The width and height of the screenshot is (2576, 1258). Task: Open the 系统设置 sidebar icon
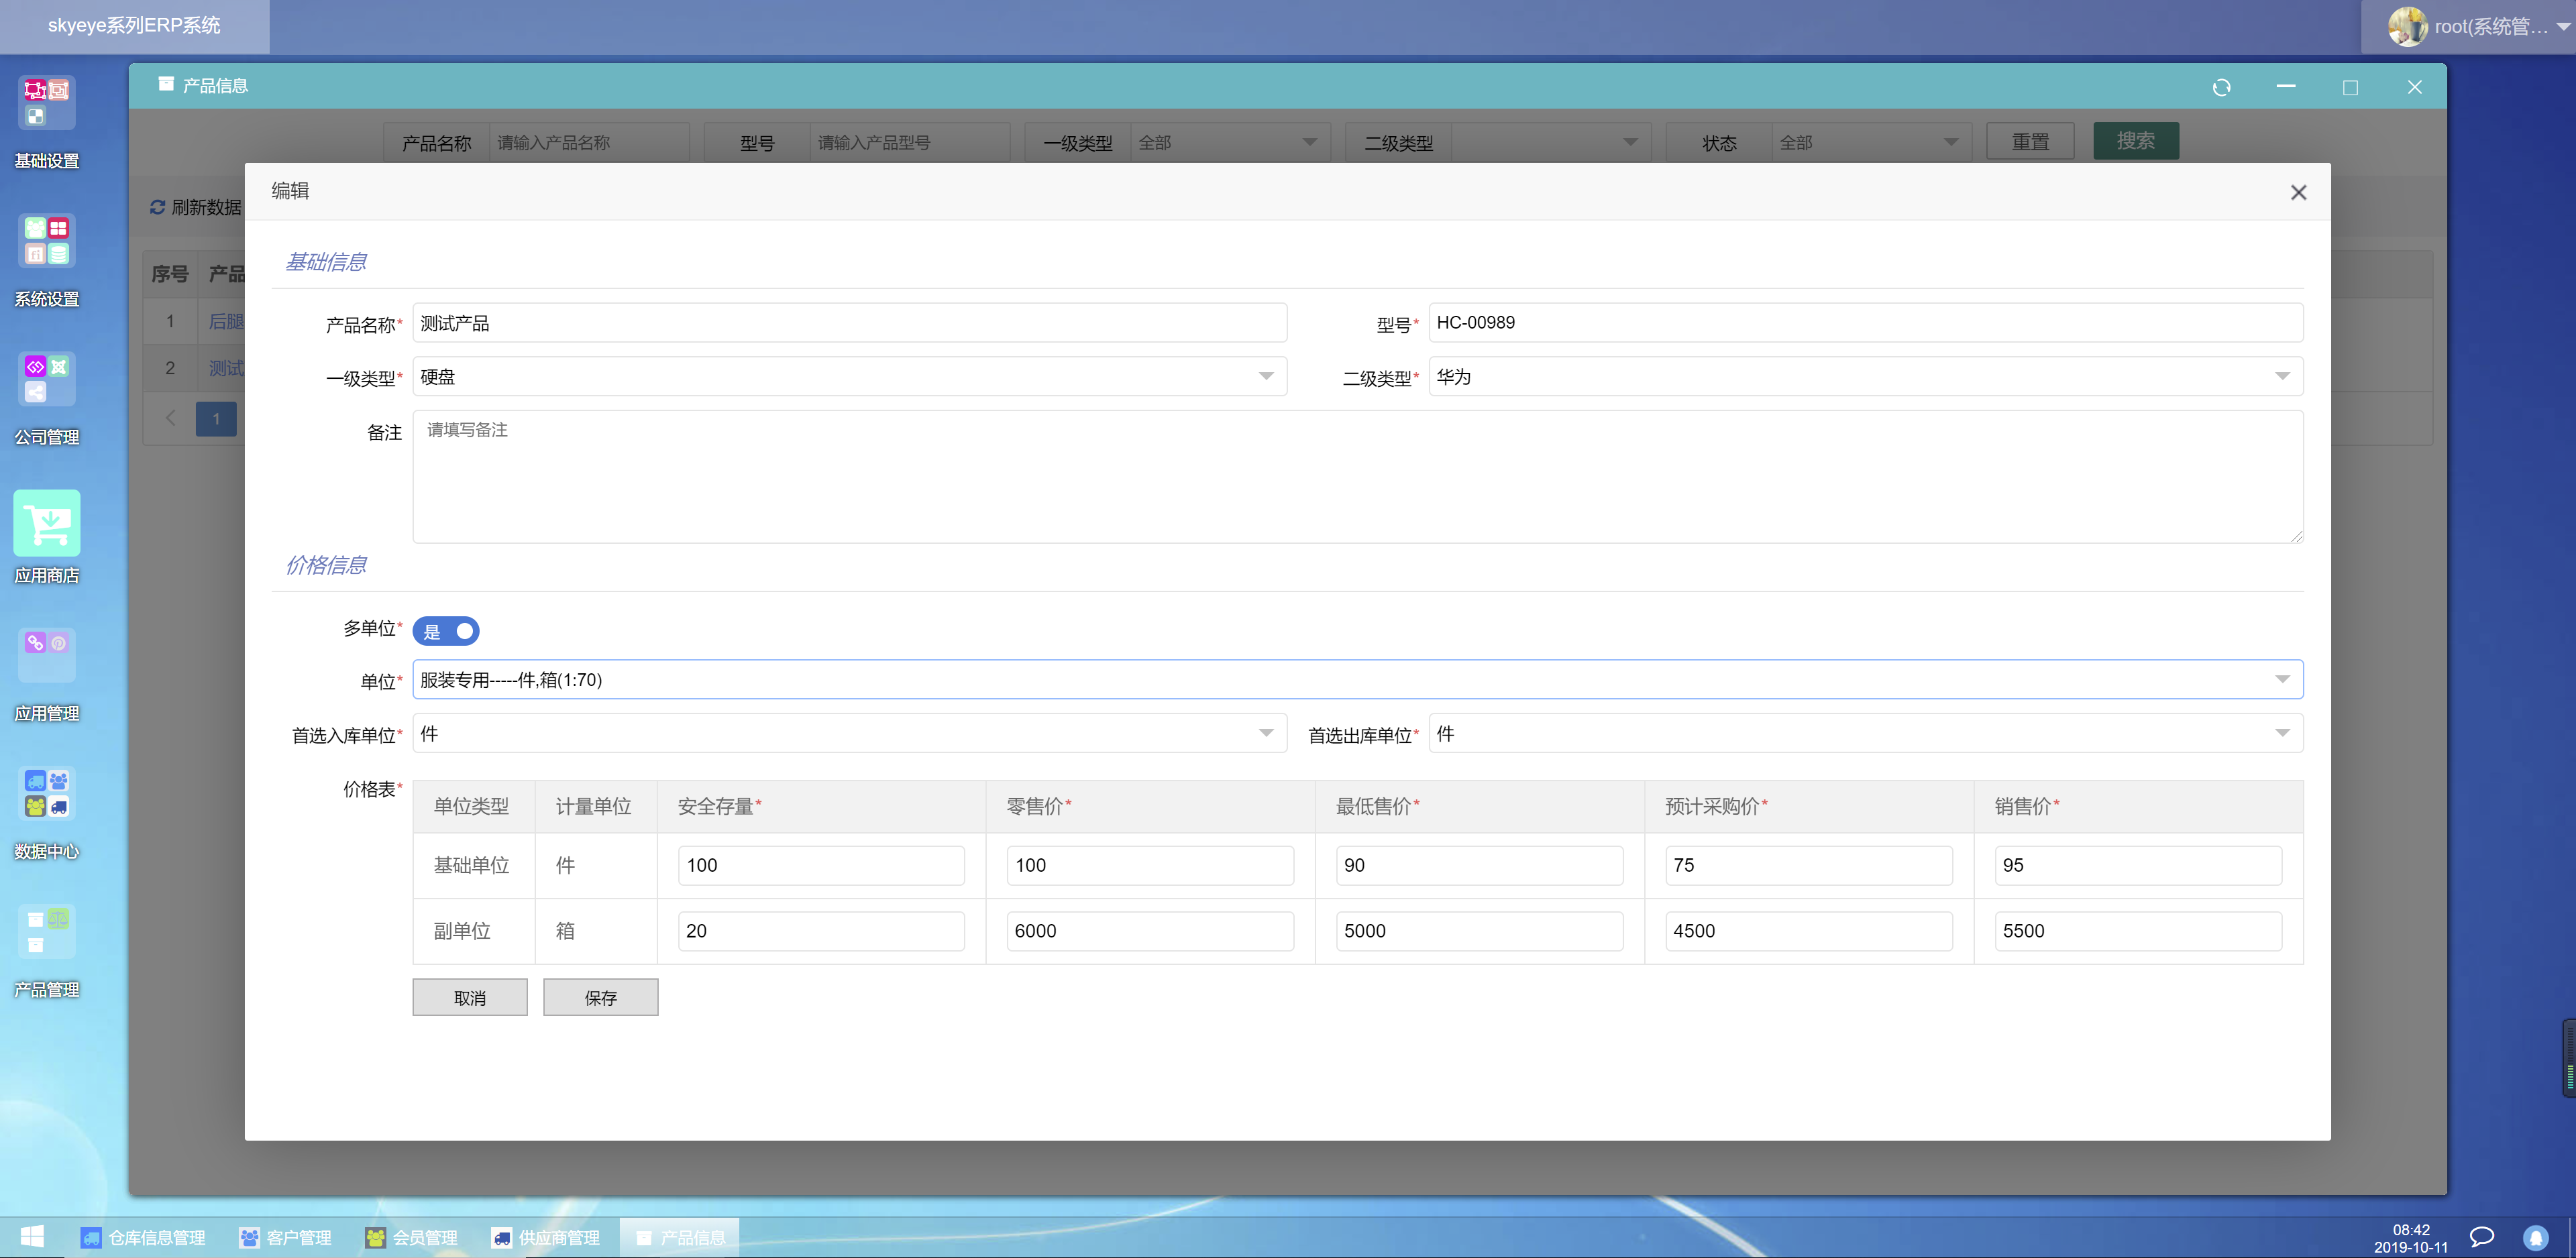[x=46, y=242]
